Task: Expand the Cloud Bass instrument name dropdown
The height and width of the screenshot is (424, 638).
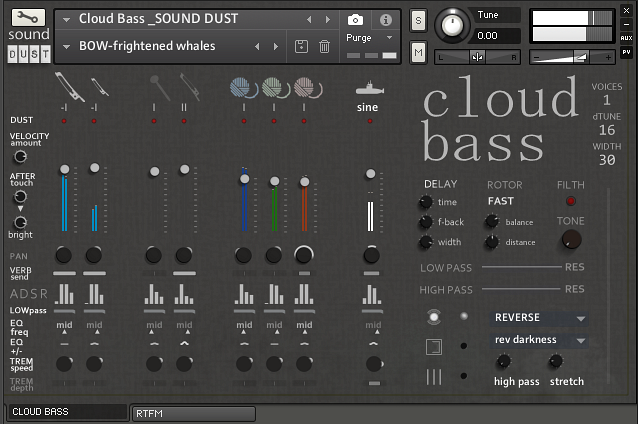Action: point(66,19)
